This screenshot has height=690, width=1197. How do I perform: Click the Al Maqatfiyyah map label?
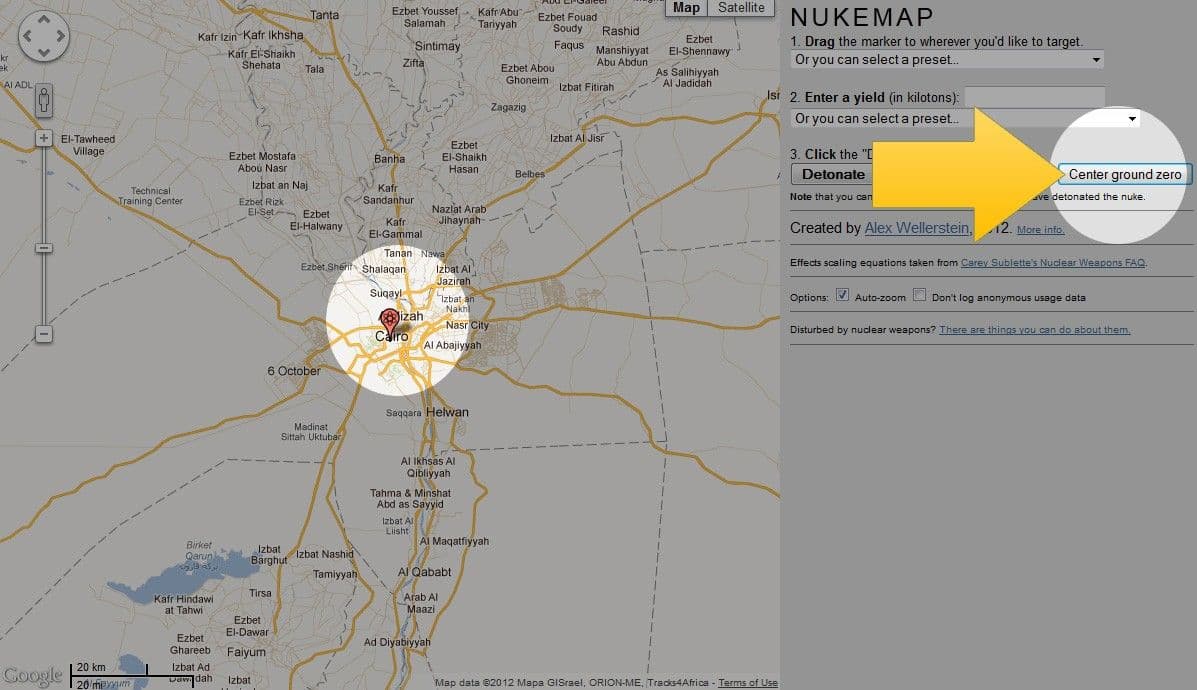454,541
